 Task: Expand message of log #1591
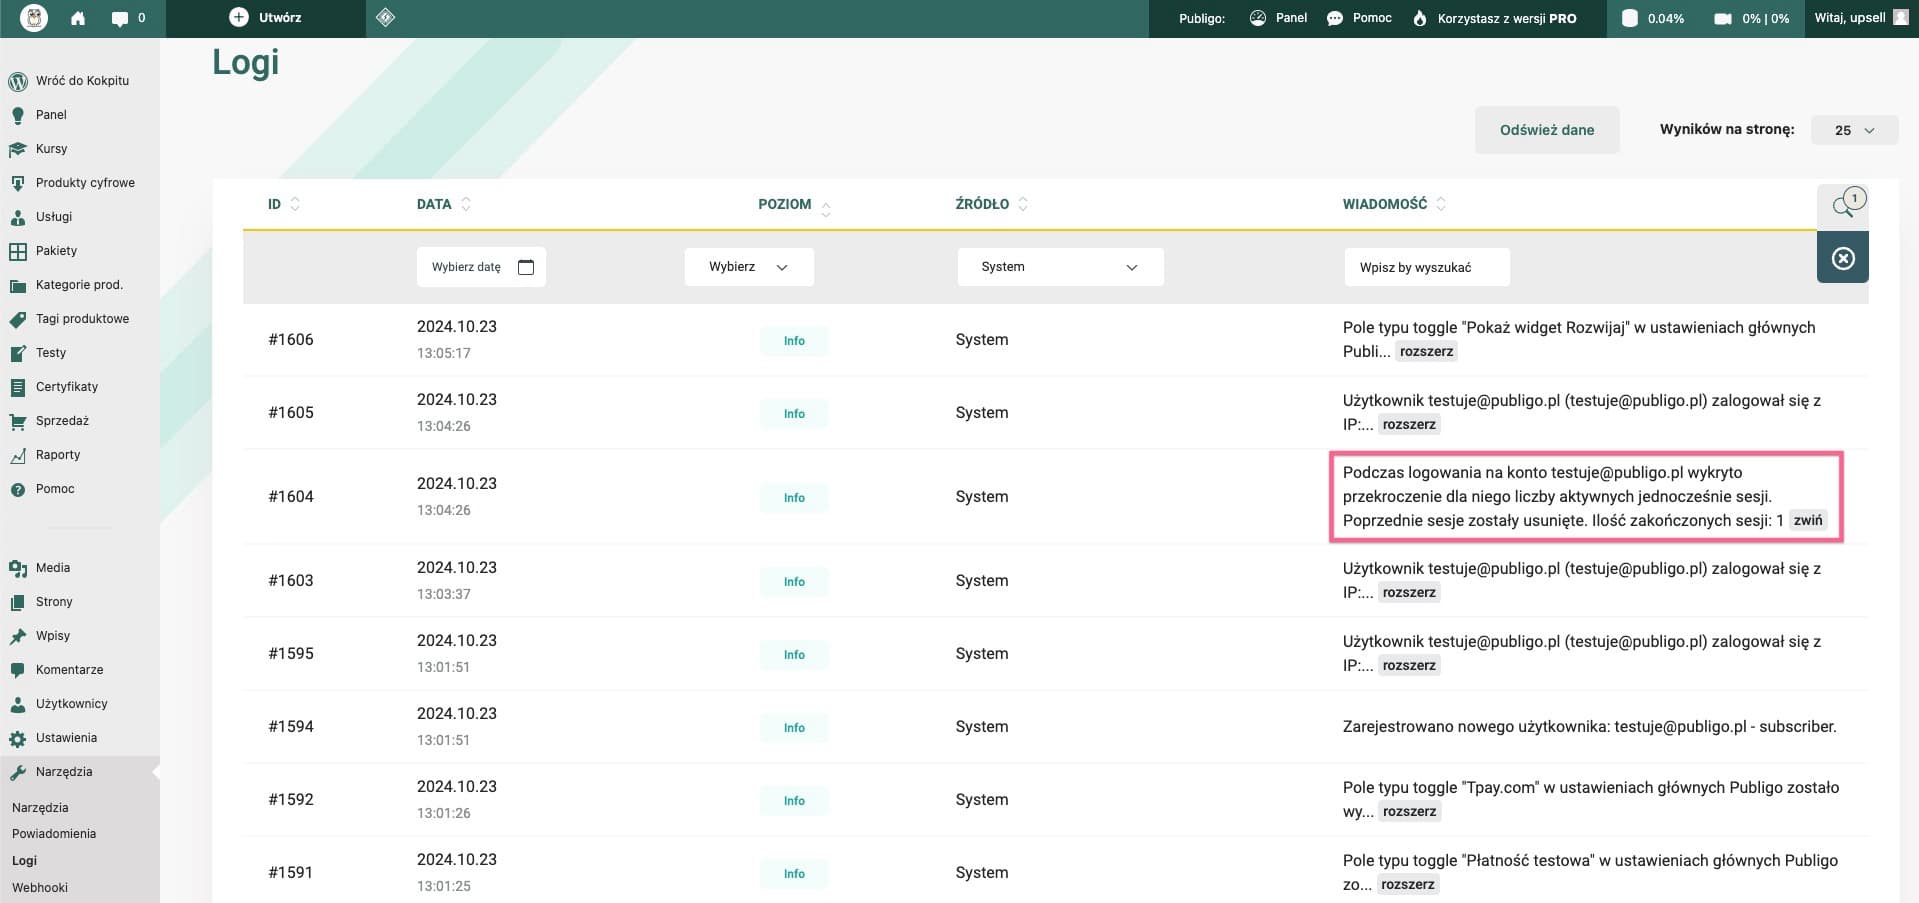pos(1407,885)
